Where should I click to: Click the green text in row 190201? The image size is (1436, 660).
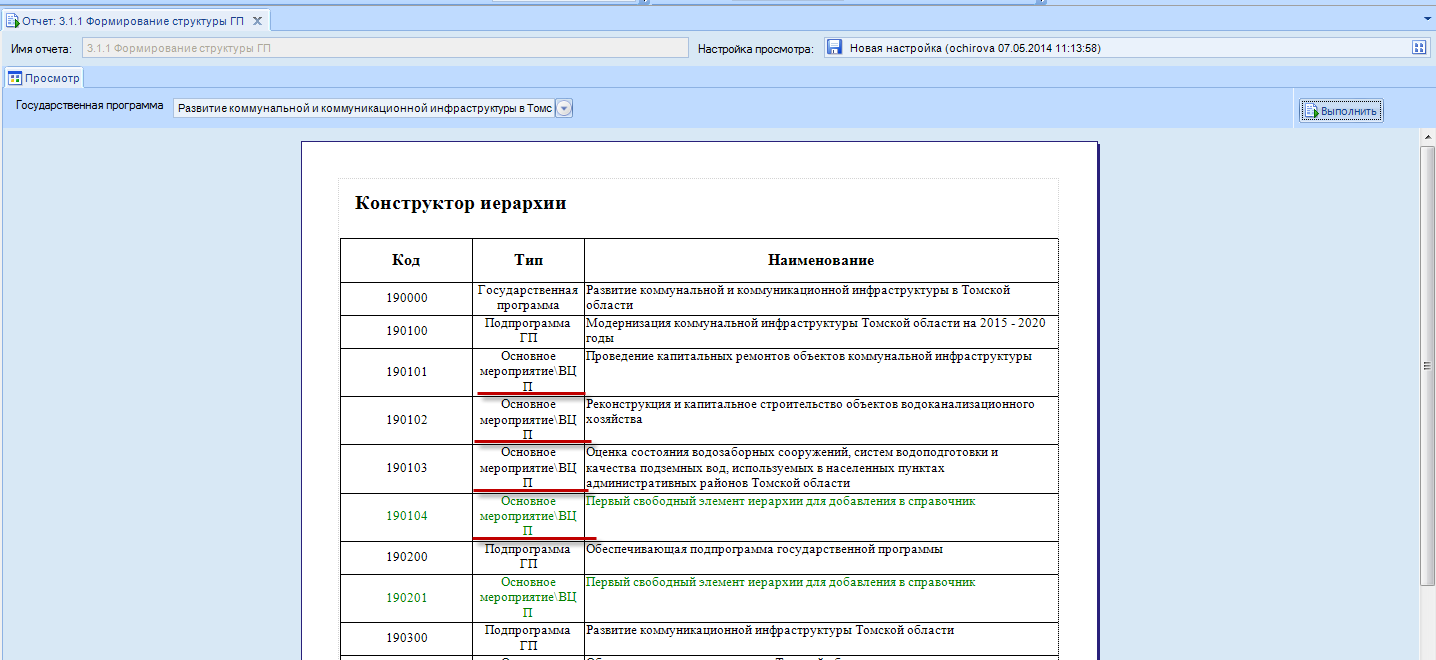[x=780, y=582]
